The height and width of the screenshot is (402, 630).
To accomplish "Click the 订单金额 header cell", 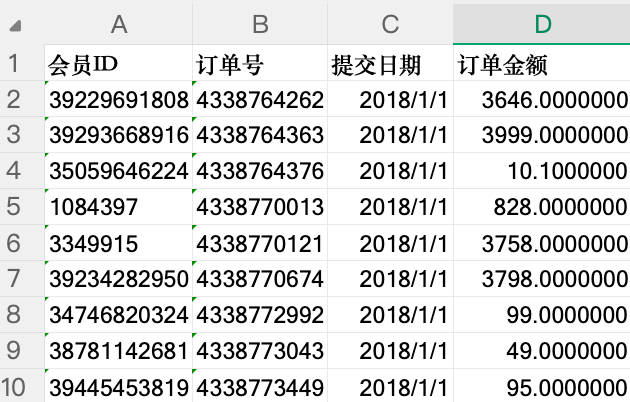I will (542, 63).
